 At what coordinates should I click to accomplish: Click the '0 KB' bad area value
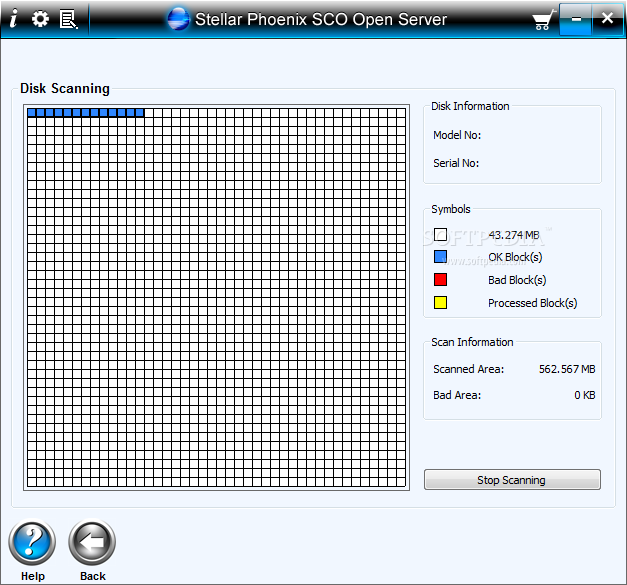click(x=585, y=395)
